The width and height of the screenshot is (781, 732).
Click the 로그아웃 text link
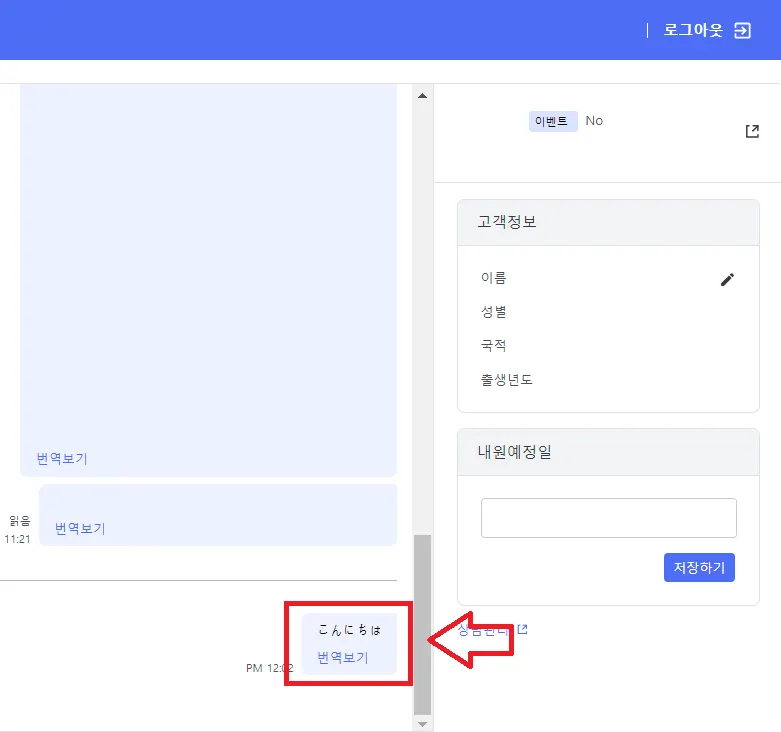click(693, 30)
